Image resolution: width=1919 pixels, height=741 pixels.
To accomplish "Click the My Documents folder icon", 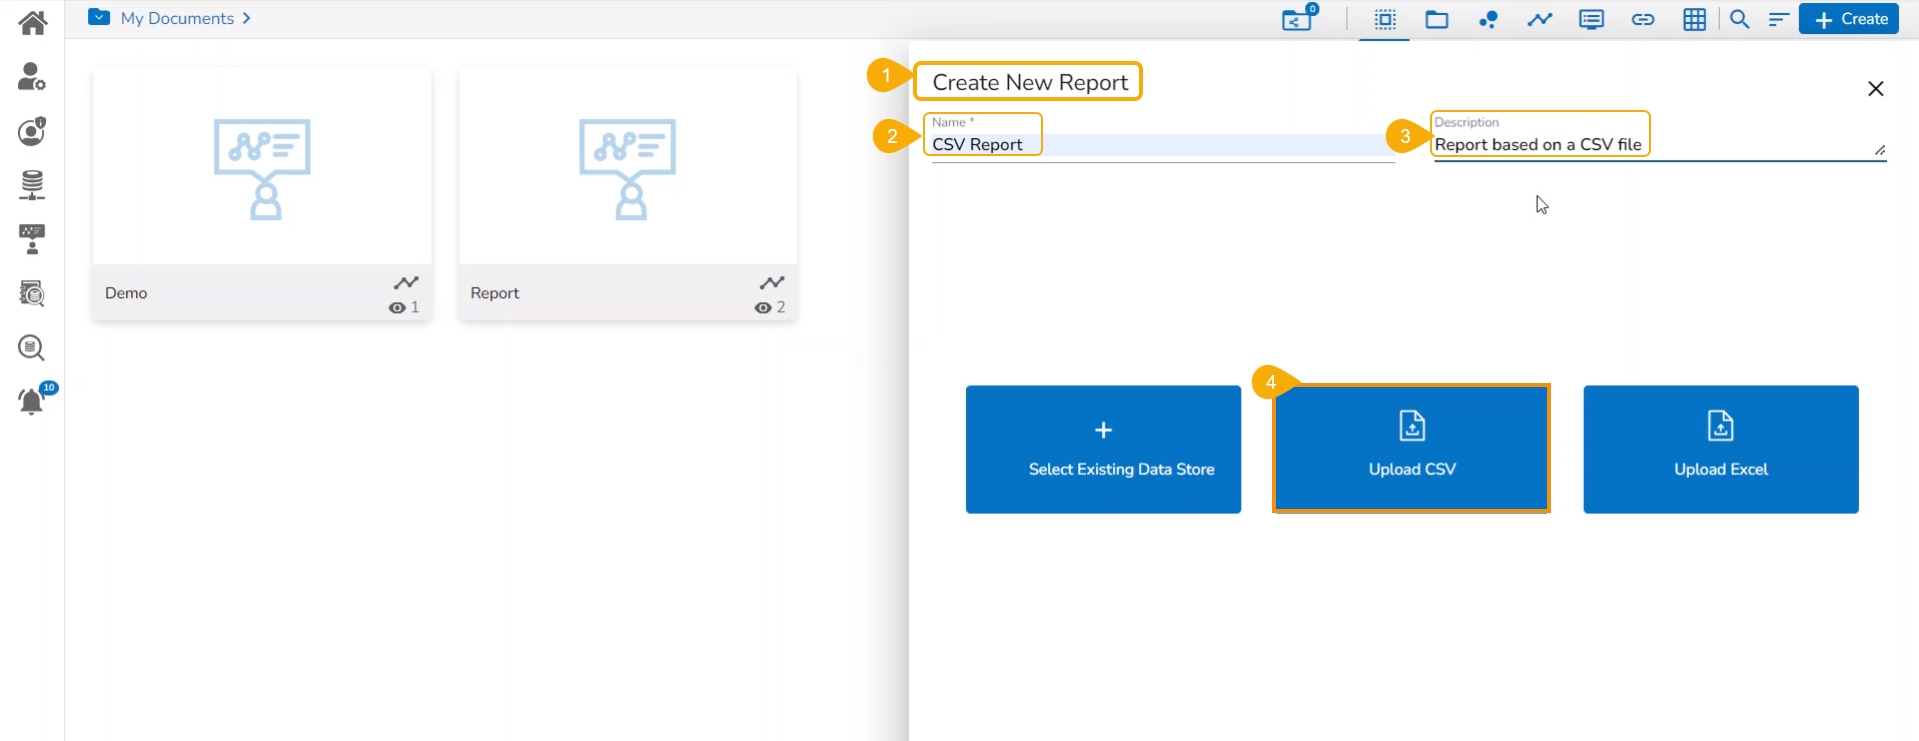I will (99, 17).
